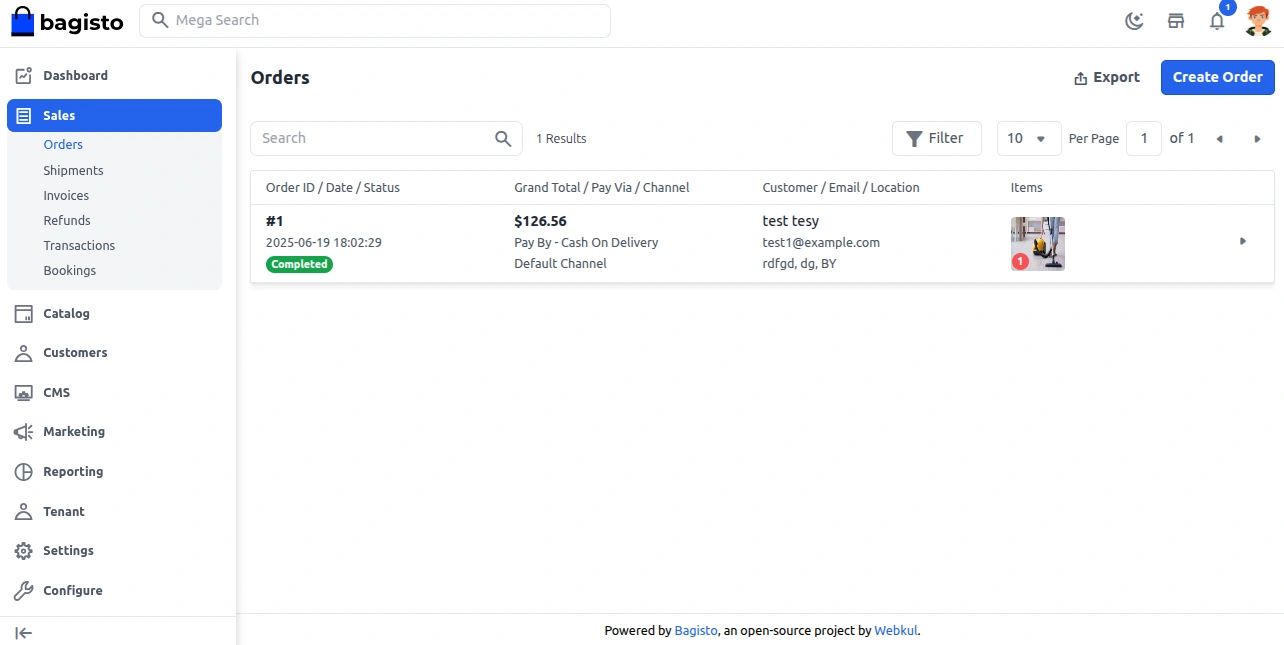The width and height of the screenshot is (1284, 645).
Task: Expand the per-page count dropdown
Action: point(1029,139)
